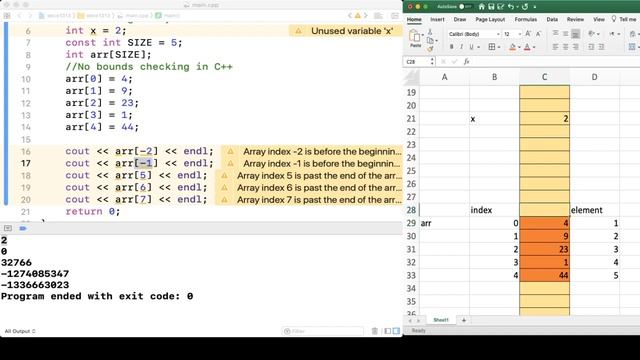This screenshot has width=640, height=360.
Task: Click the Center horizontally icon in Excel
Action: coord(565,47)
